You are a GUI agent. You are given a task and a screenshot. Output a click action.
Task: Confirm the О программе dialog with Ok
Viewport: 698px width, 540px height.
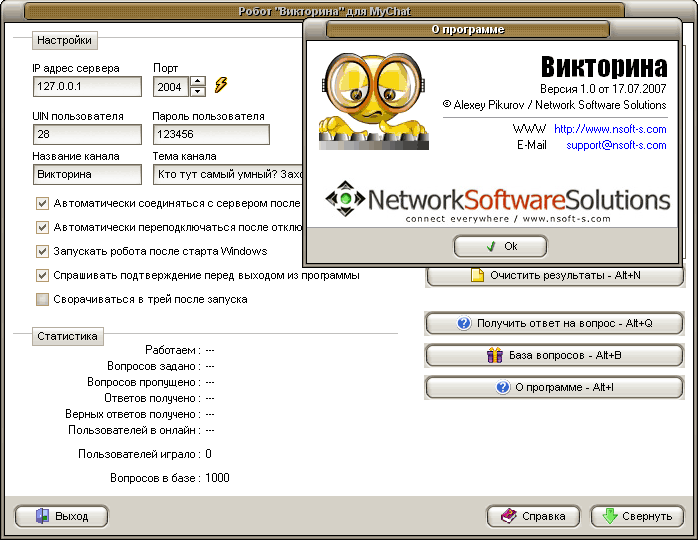[x=500, y=247]
